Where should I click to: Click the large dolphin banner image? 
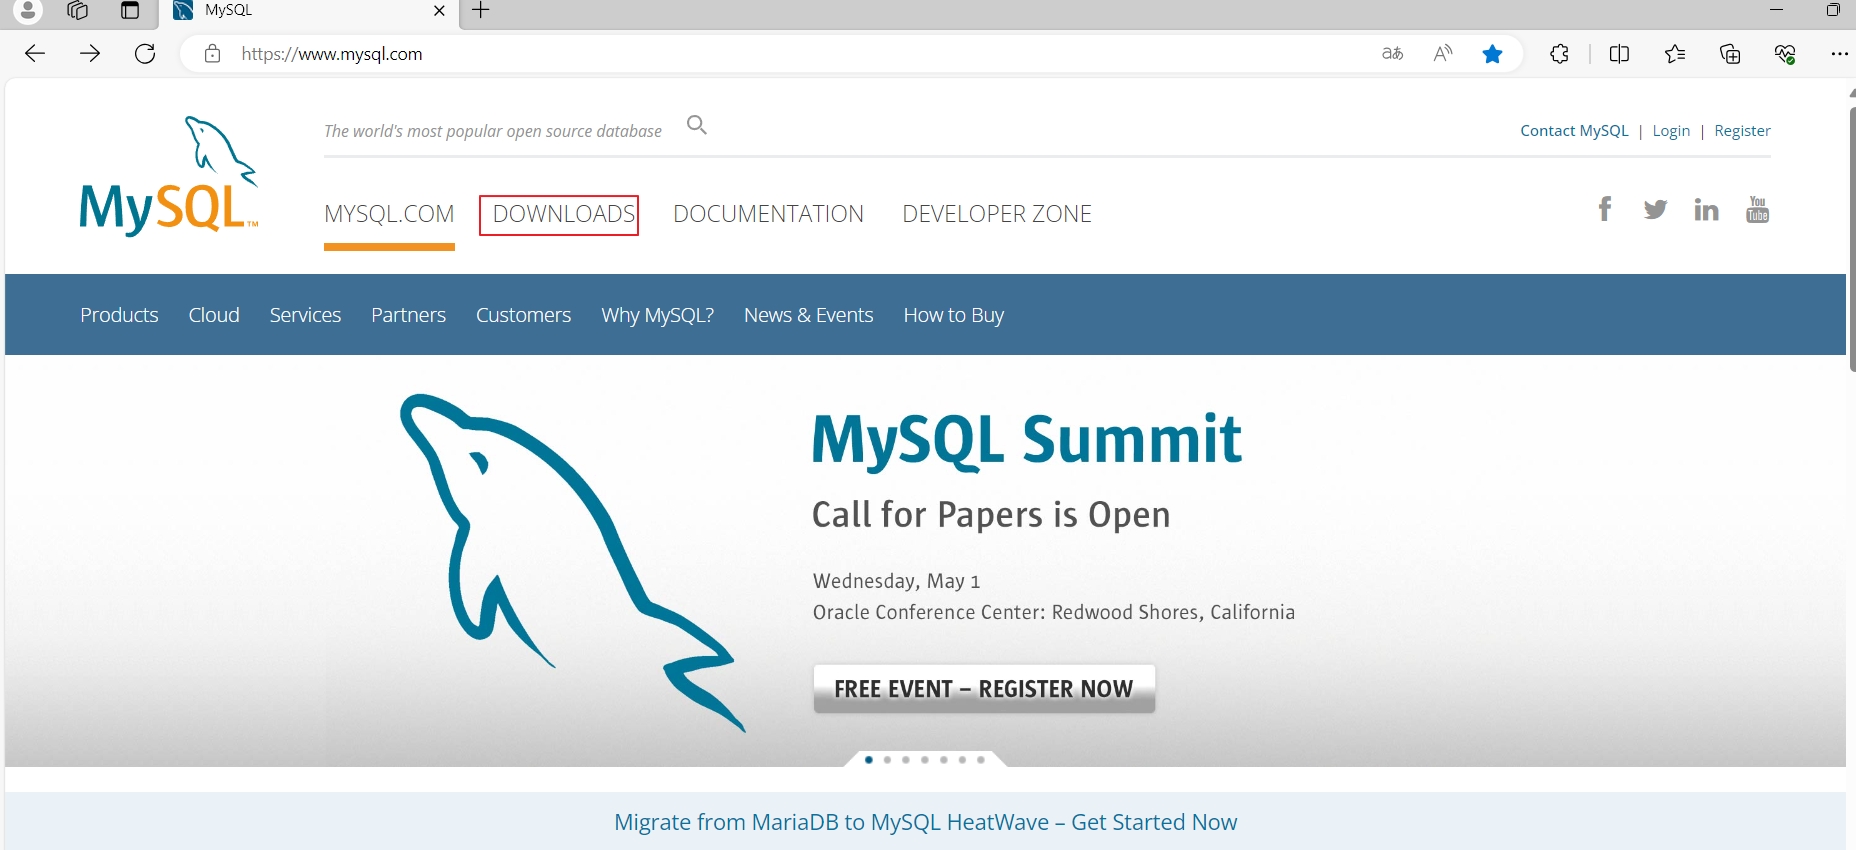click(572, 563)
